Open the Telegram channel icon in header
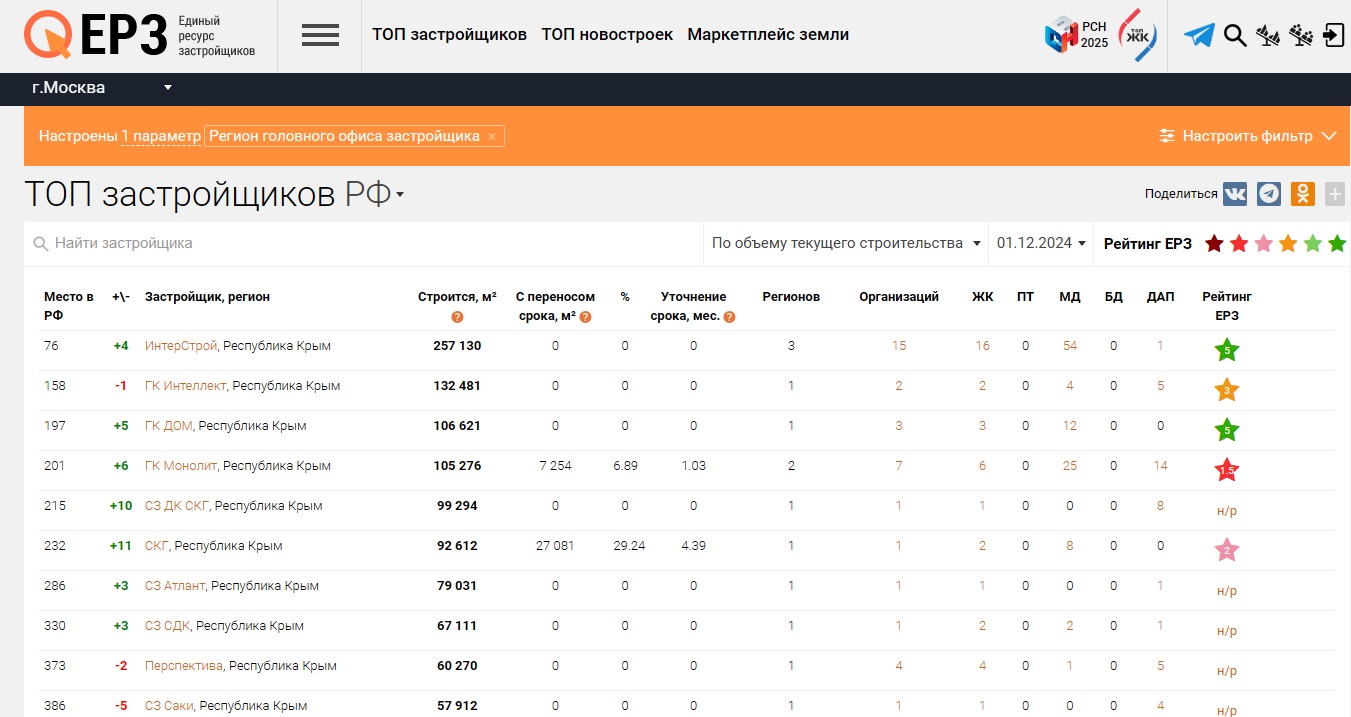This screenshot has height=717, width=1351. [x=1199, y=36]
